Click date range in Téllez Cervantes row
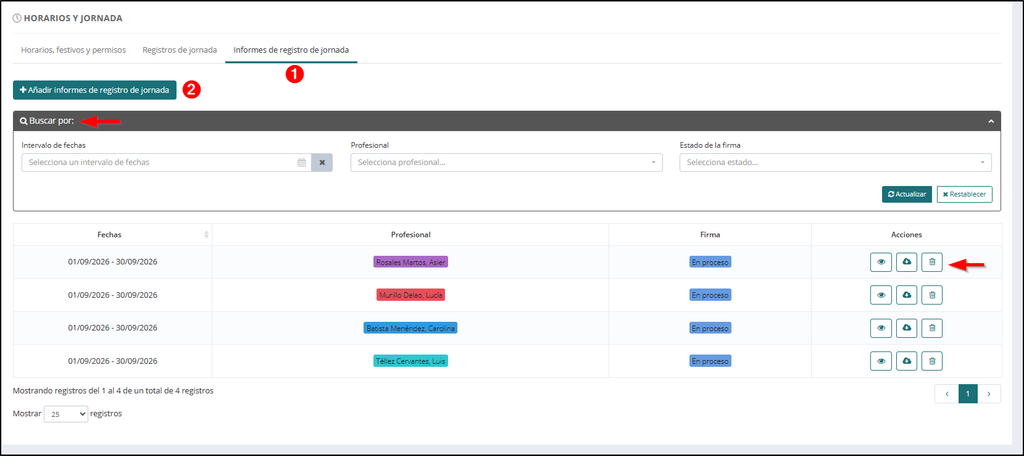 pyautogui.click(x=112, y=361)
